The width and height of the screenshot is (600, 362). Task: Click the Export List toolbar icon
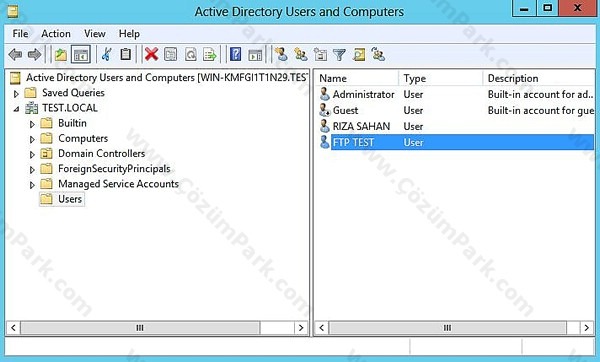[210, 54]
